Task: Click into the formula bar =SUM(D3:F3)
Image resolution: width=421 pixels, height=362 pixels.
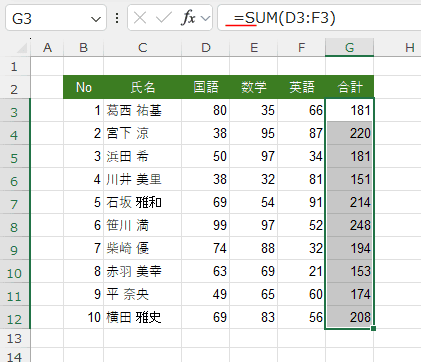Action: (319, 18)
